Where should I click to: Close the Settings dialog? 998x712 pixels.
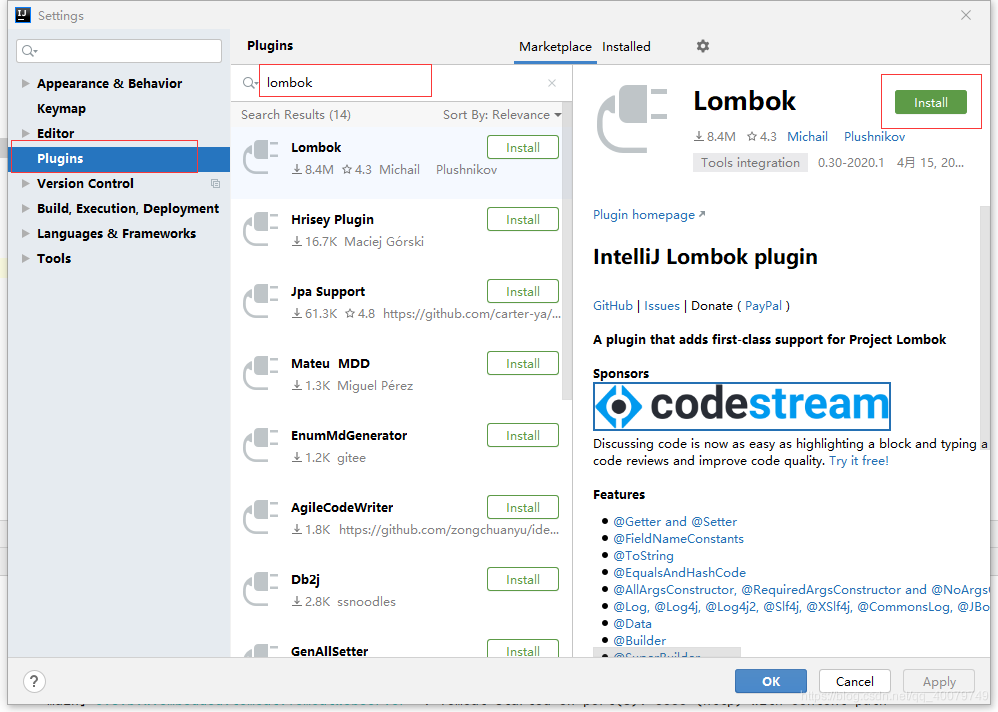[x=966, y=15]
